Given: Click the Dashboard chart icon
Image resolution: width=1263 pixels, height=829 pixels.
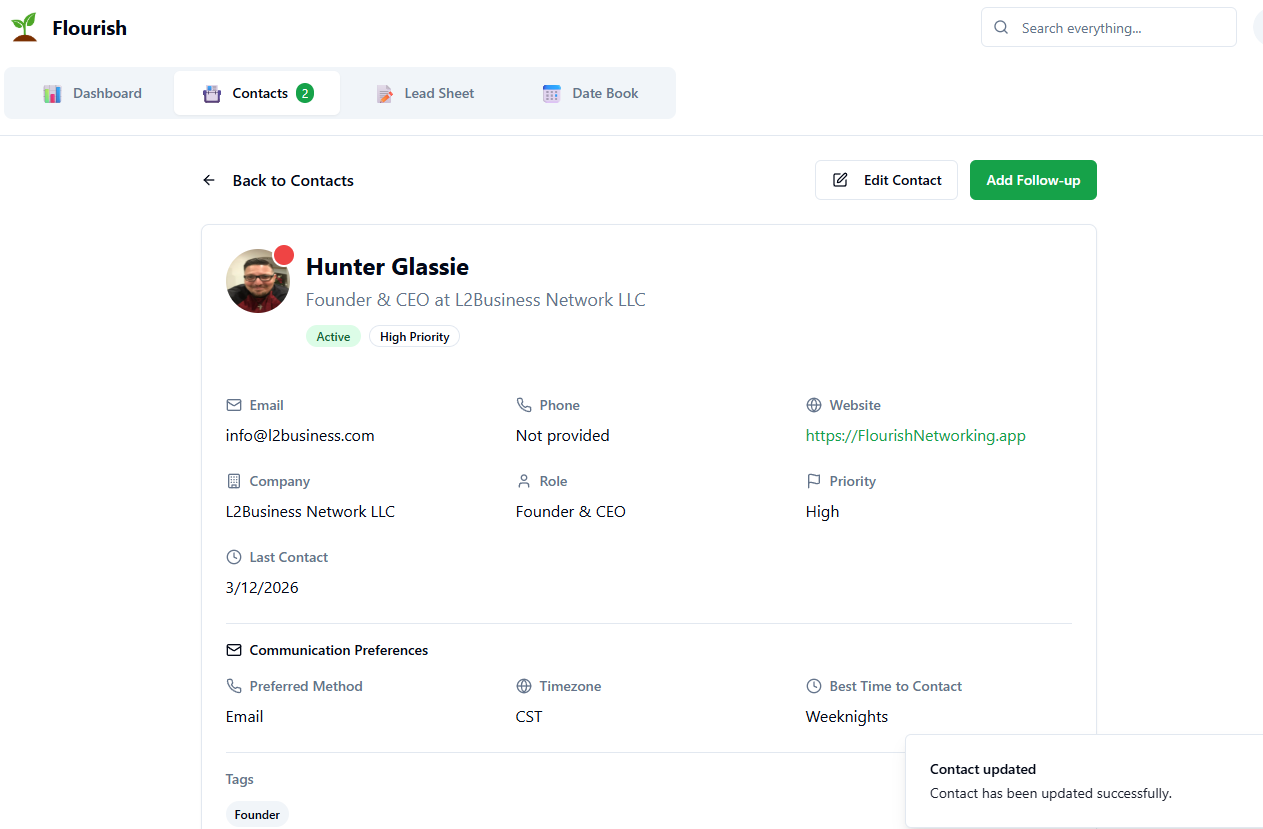Looking at the screenshot, I should coord(52,94).
